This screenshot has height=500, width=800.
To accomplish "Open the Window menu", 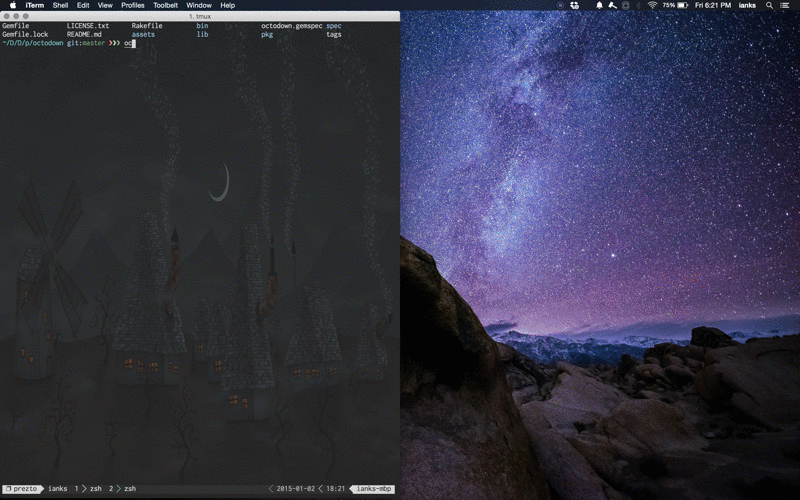I will click(x=199, y=5).
